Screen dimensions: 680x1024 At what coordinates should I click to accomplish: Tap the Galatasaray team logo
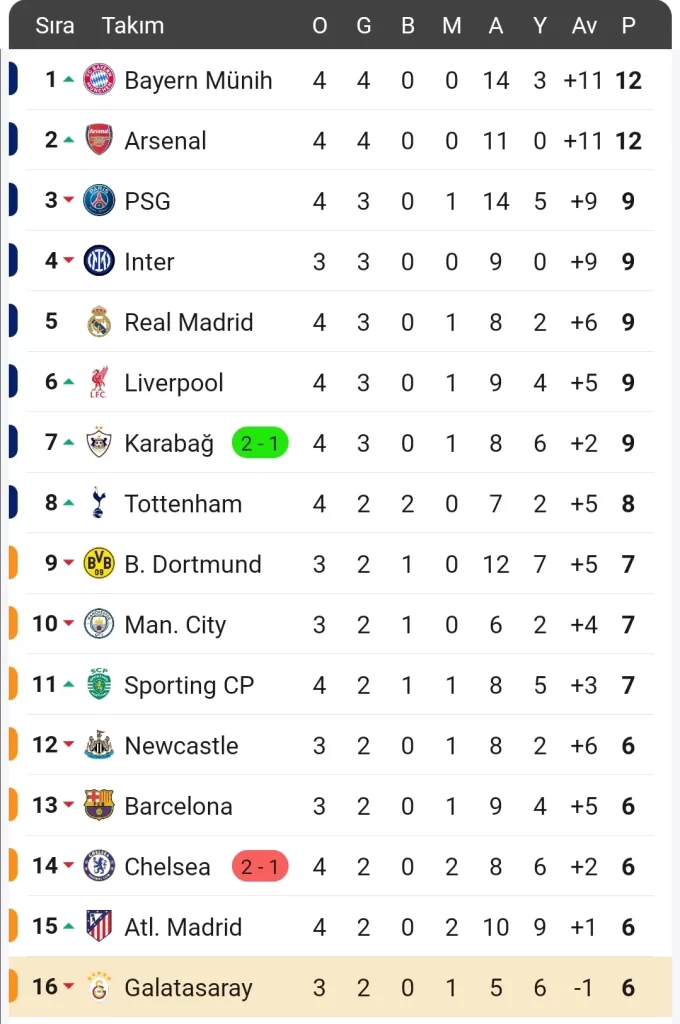tap(99, 987)
